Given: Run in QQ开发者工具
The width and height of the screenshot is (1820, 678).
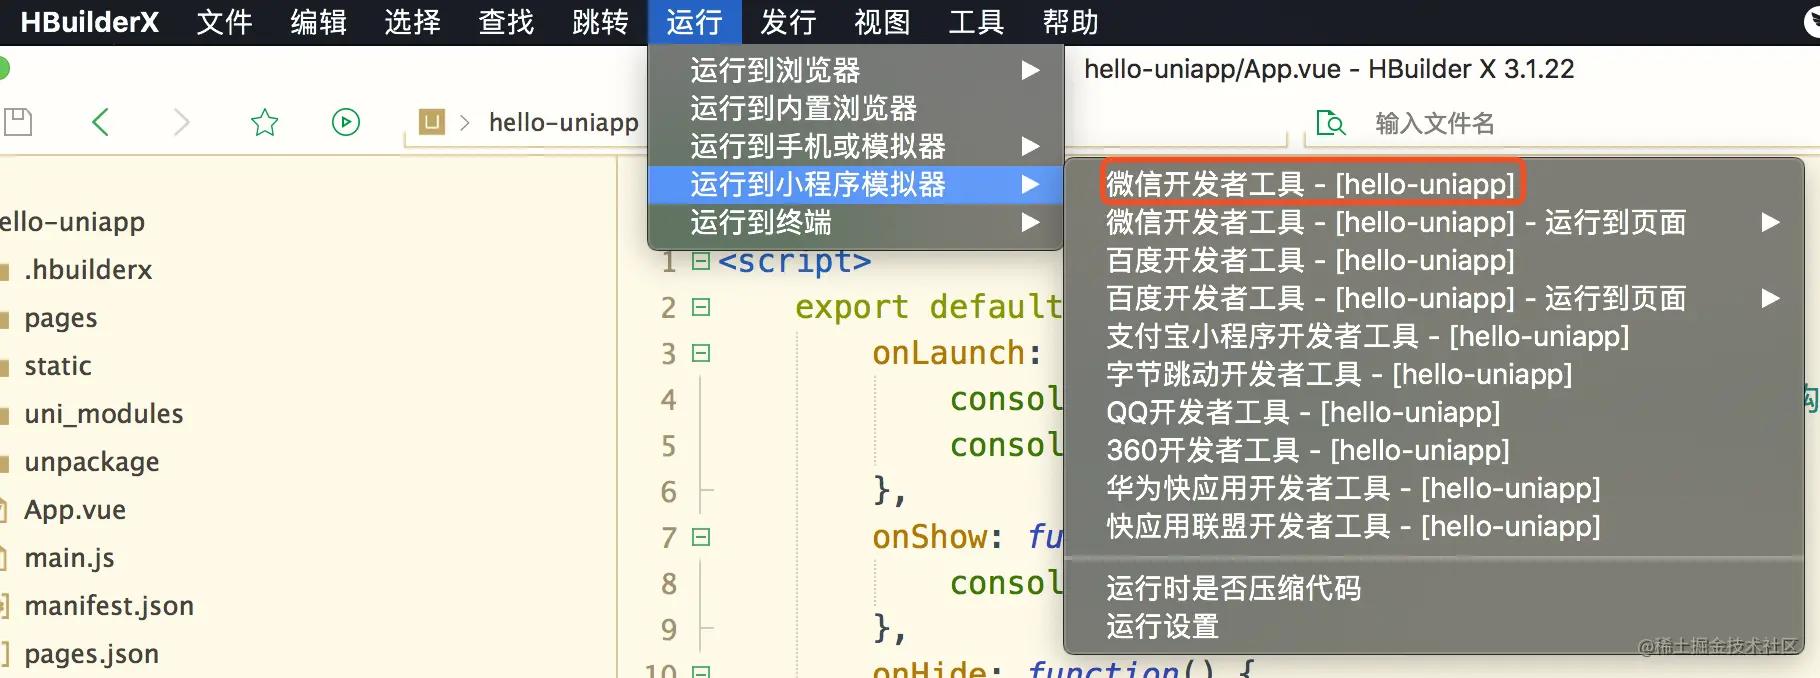Looking at the screenshot, I should (x=1434, y=412).
